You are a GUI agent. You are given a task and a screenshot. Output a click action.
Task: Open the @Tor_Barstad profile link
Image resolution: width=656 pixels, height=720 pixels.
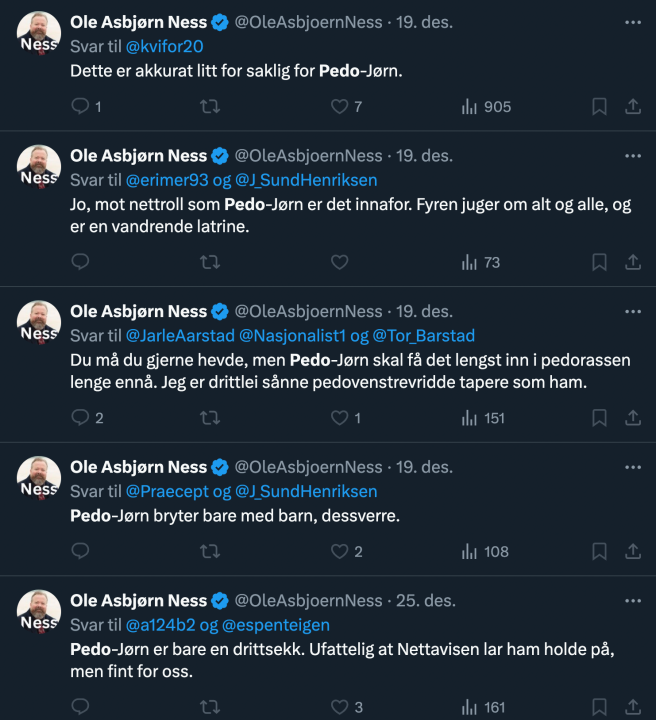click(x=422, y=335)
